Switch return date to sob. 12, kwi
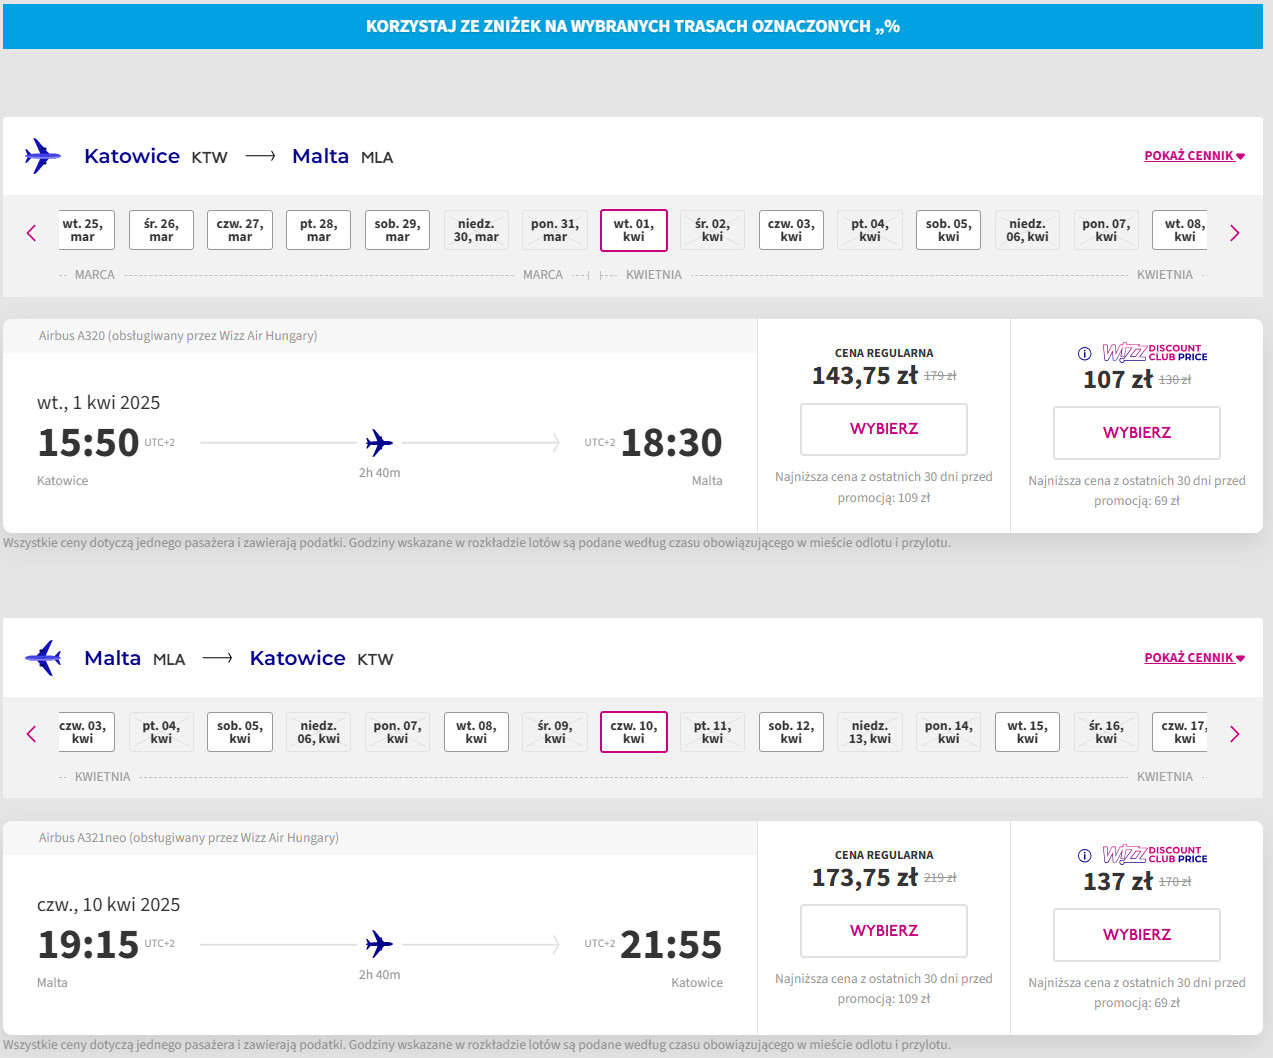The image size is (1273, 1058). [791, 733]
